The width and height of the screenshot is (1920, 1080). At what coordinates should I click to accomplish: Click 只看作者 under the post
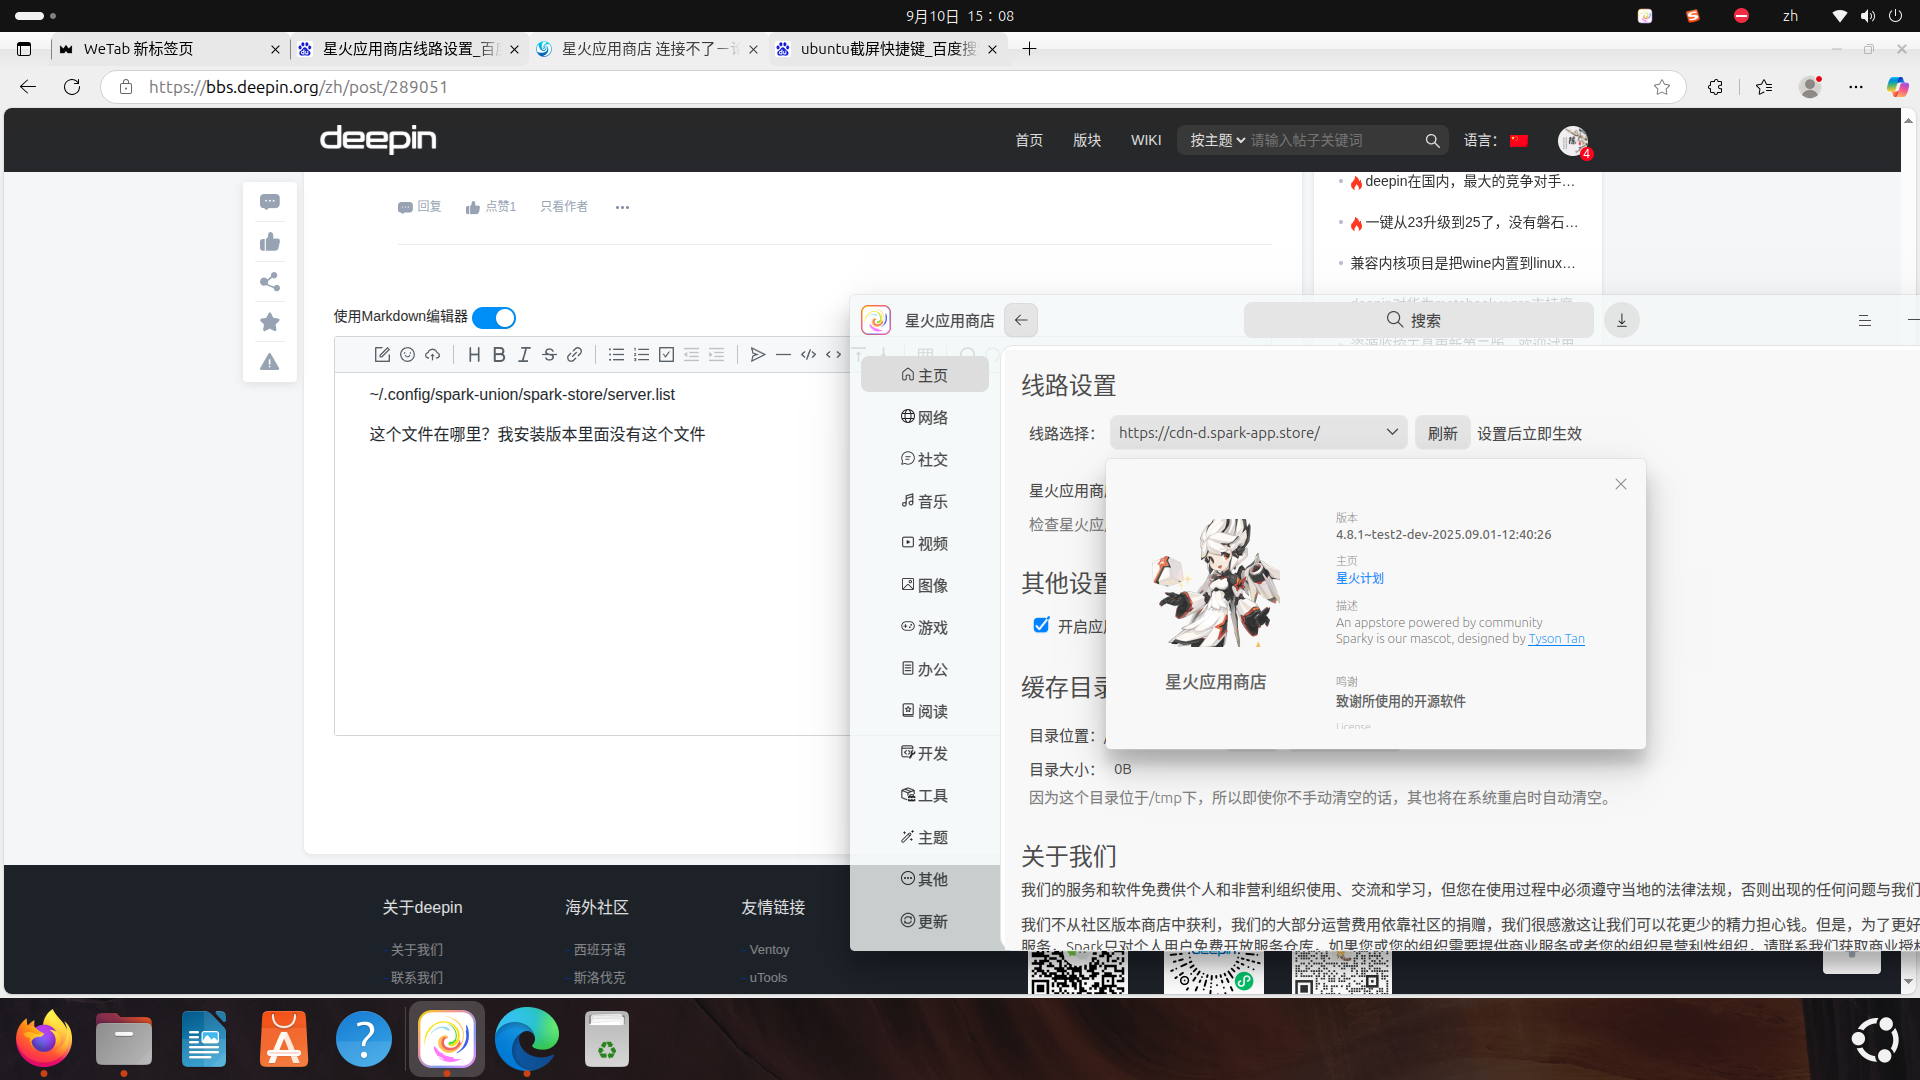pos(564,206)
